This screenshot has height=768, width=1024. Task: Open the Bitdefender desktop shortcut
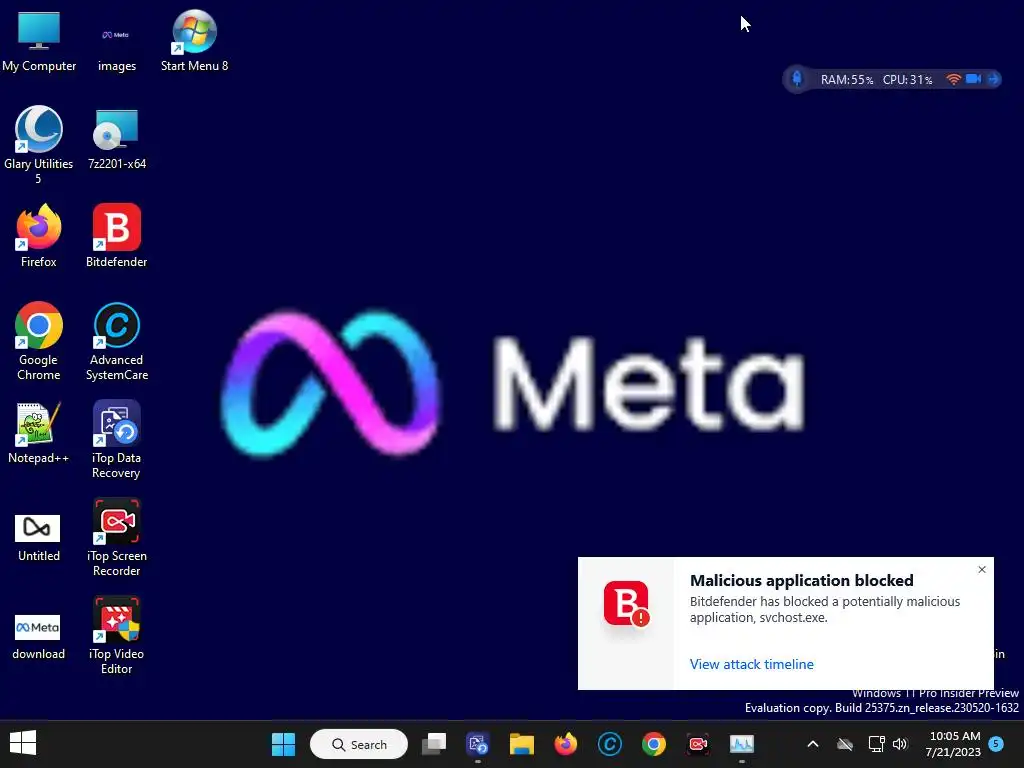tap(116, 236)
